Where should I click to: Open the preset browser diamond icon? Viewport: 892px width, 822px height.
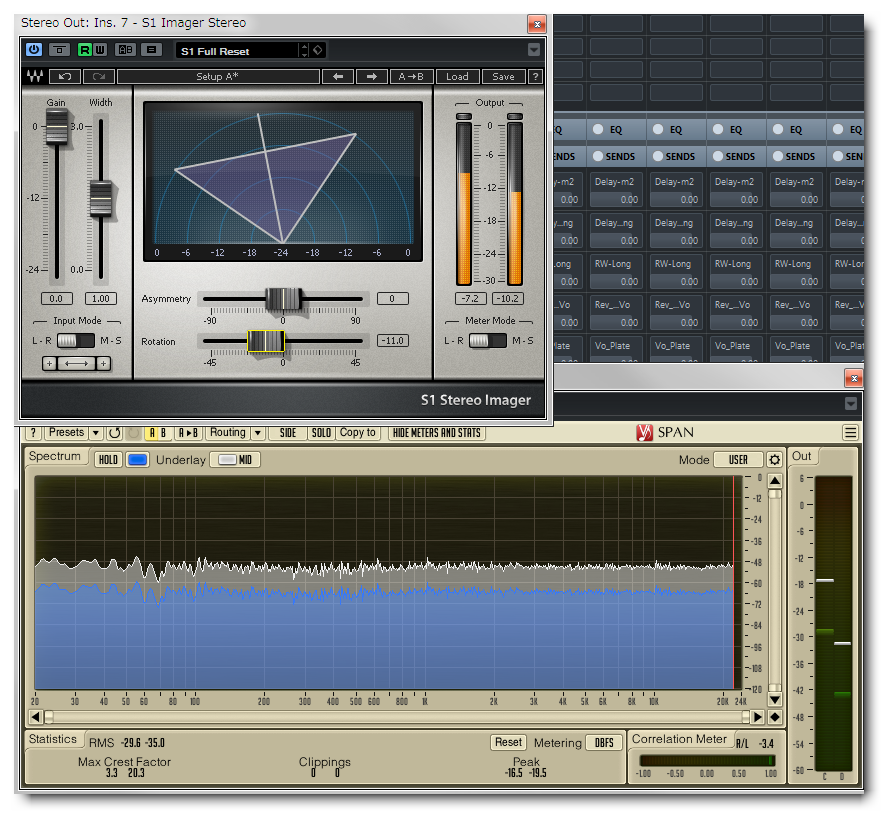click(x=317, y=50)
